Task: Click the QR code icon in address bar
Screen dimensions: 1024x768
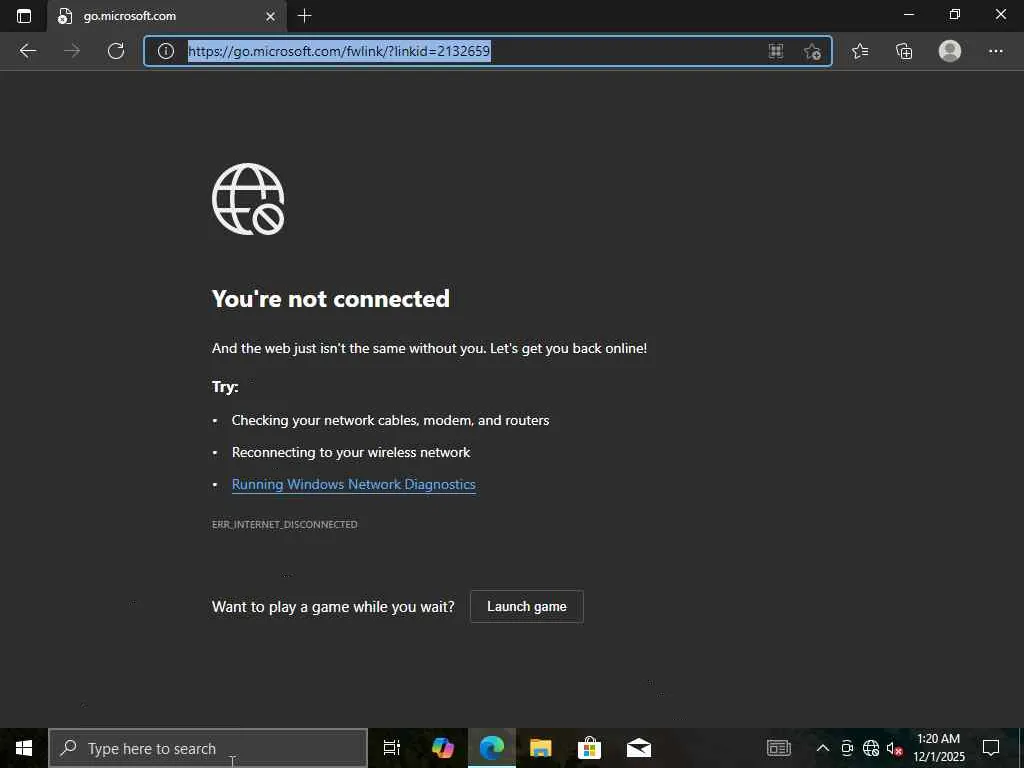Action: pyautogui.click(x=776, y=51)
